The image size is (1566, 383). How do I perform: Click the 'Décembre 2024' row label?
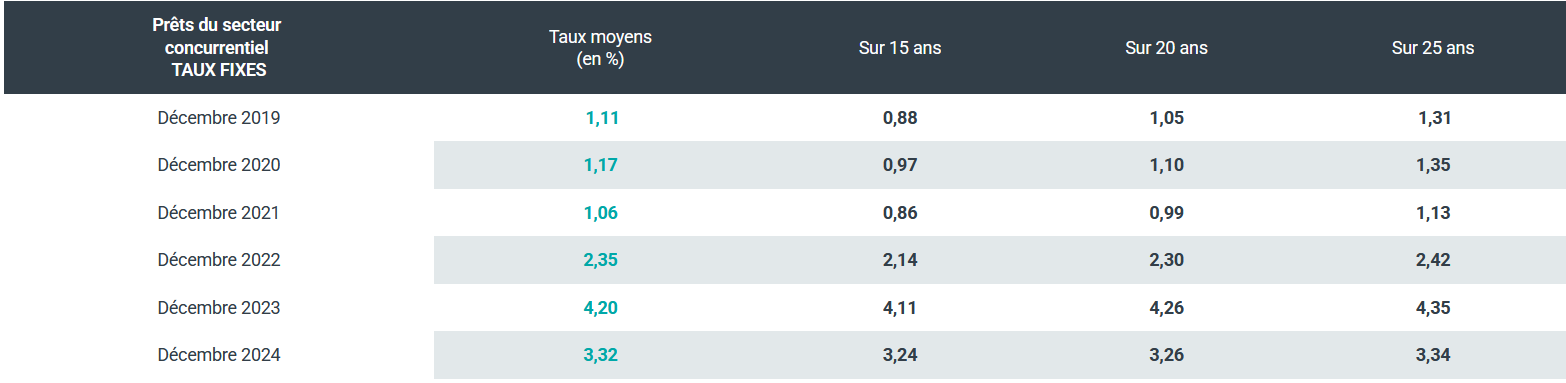(x=219, y=355)
